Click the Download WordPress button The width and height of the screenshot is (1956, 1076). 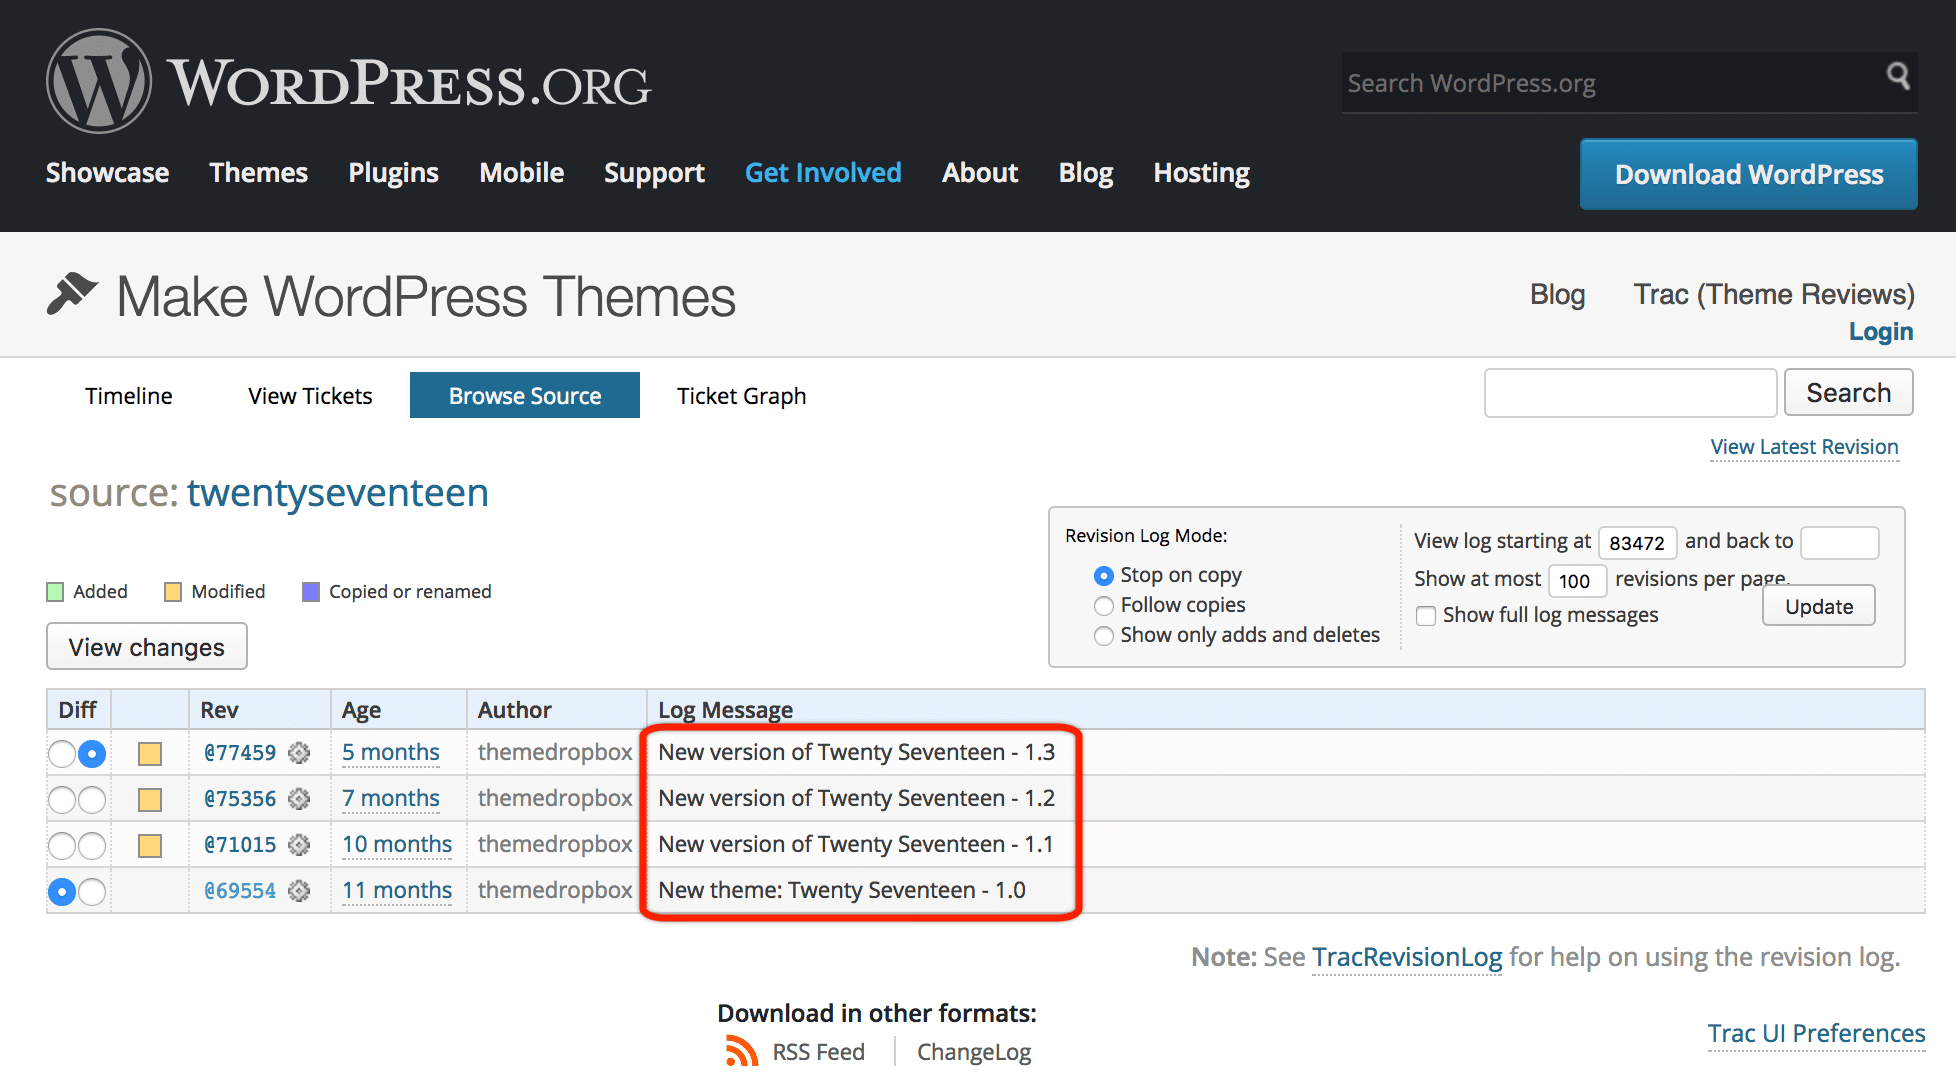1748,174
